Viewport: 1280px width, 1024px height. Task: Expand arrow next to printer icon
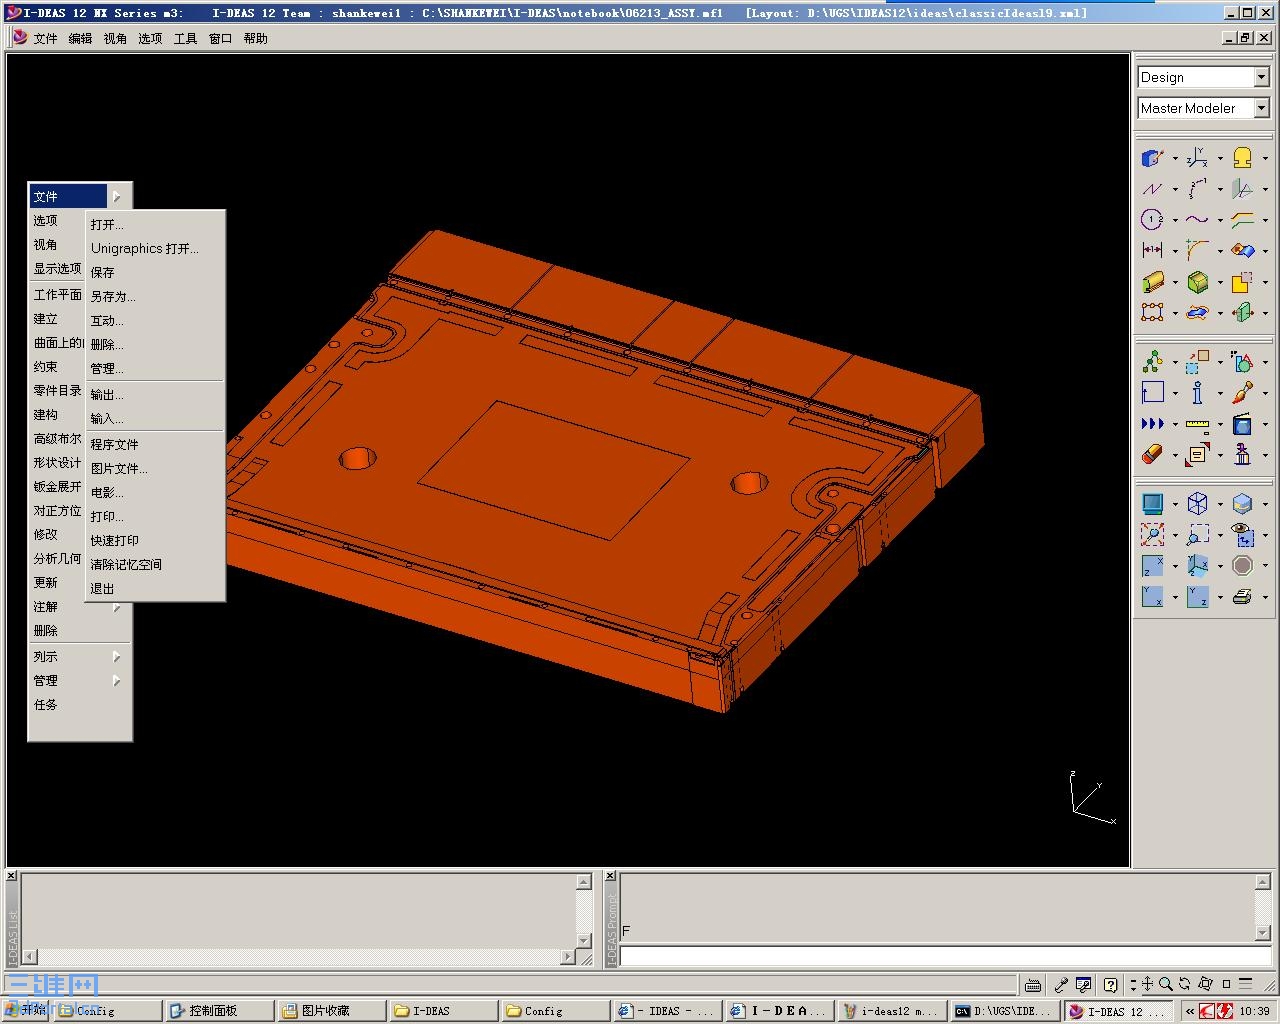point(1264,598)
